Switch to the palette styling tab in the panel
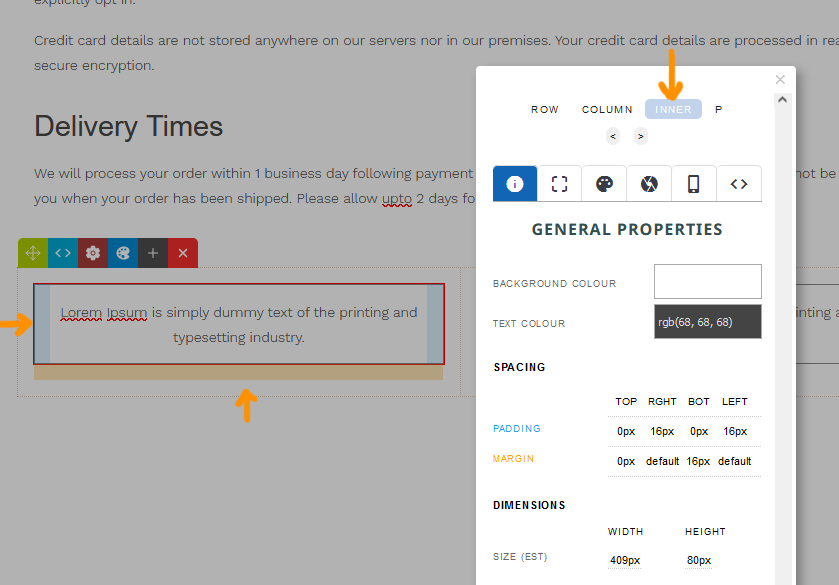Image resolution: width=839 pixels, height=585 pixels. point(604,184)
